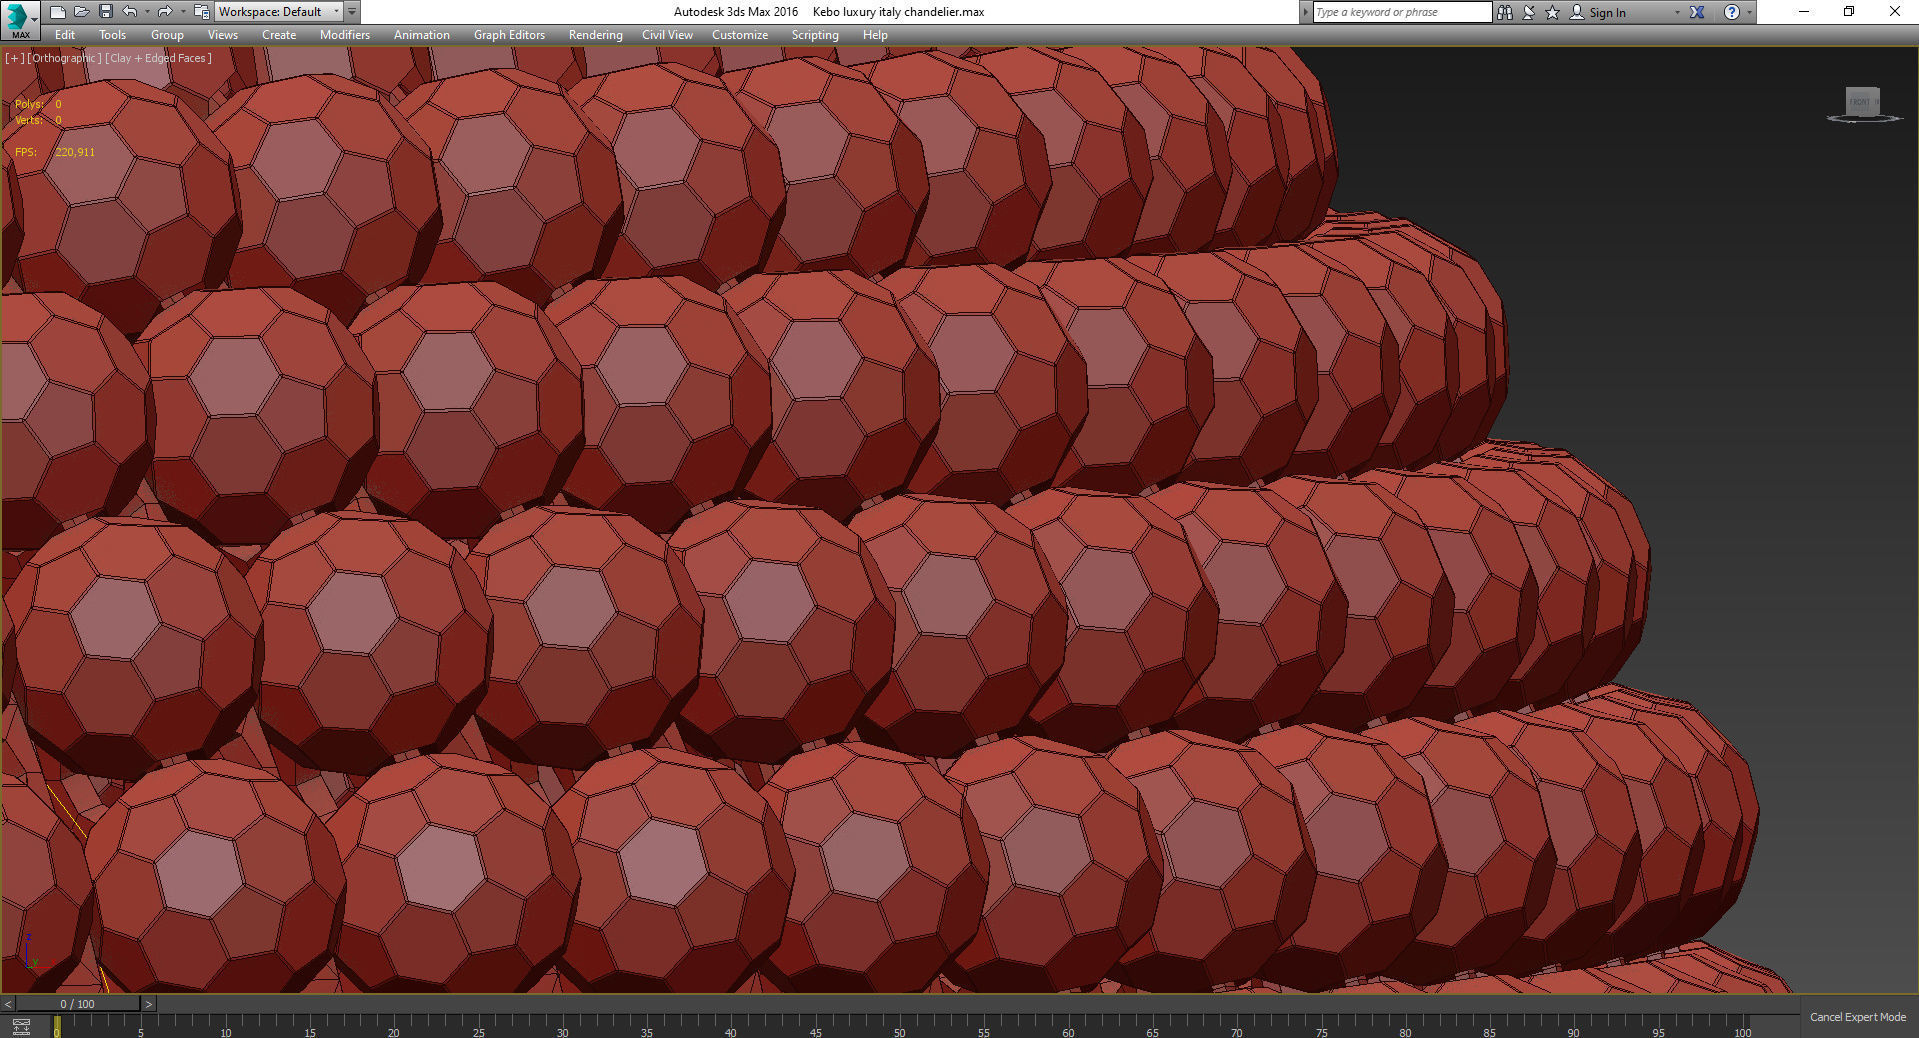1919x1038 pixels.
Task: Open the Scripting menu
Action: tap(815, 35)
